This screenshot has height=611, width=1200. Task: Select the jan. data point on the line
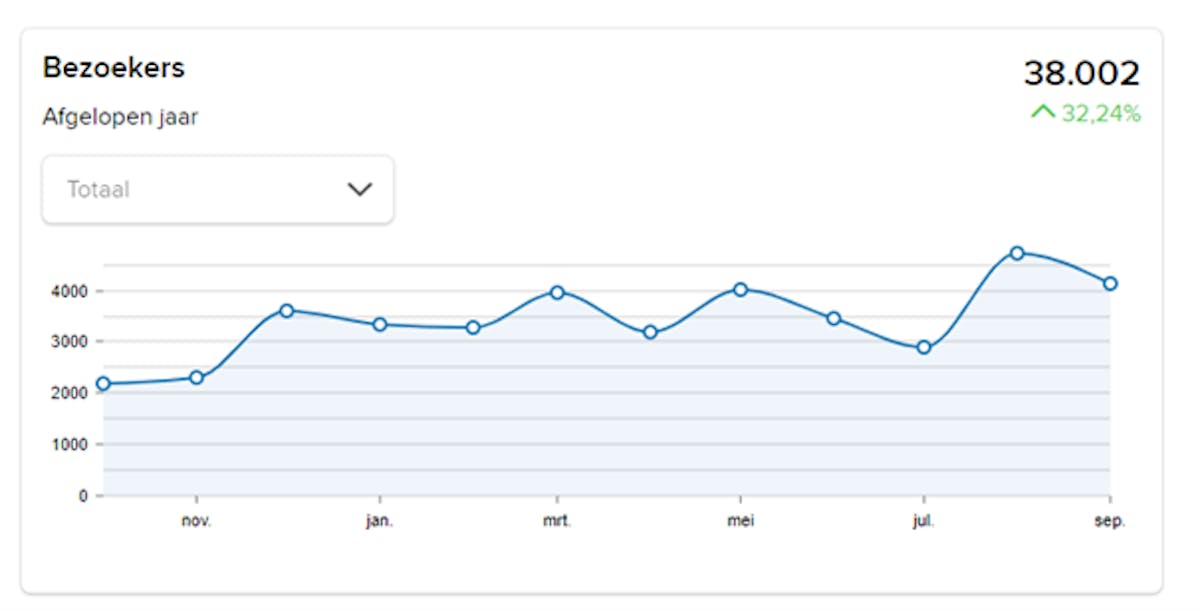click(380, 325)
